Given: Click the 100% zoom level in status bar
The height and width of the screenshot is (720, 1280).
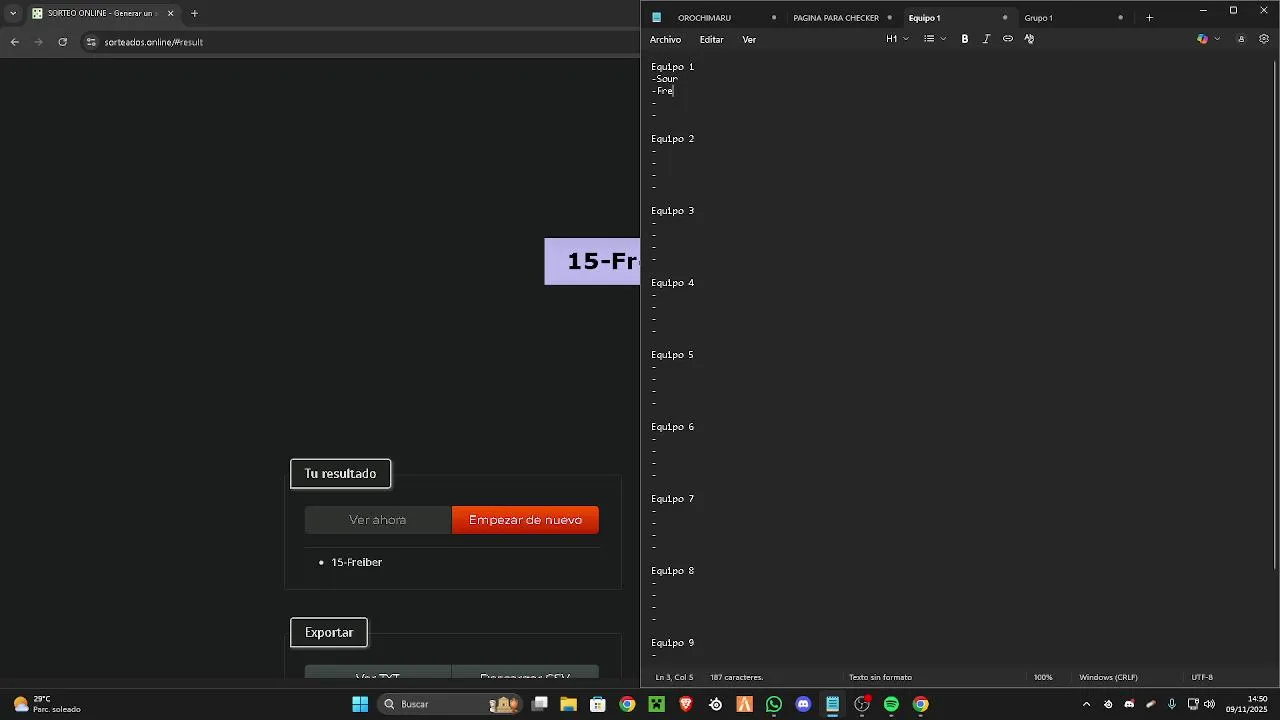Looking at the screenshot, I should click(x=1043, y=677).
